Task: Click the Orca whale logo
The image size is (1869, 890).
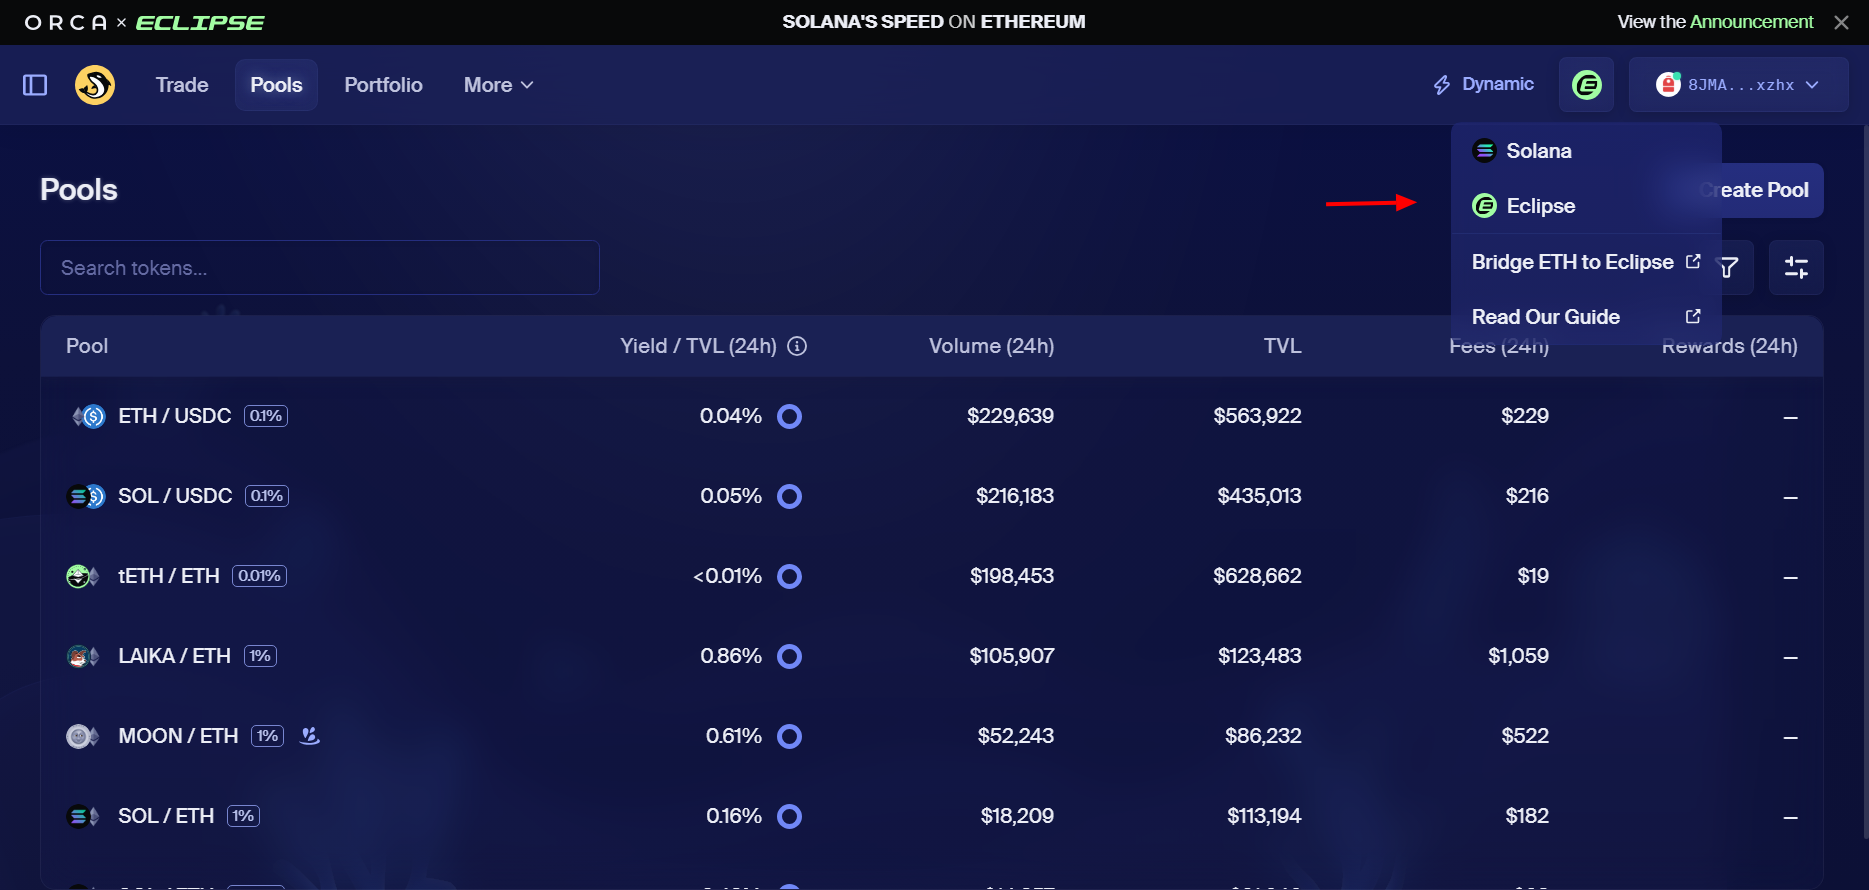Action: tap(95, 85)
